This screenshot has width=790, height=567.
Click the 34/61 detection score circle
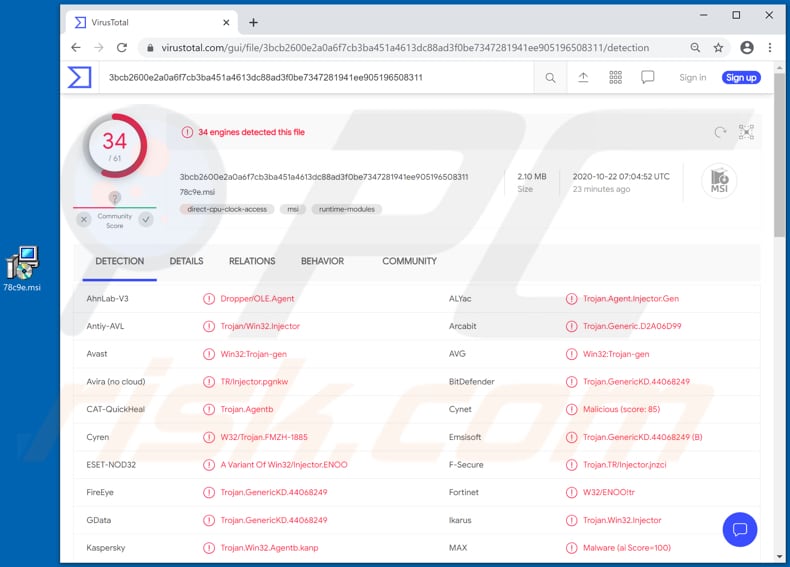pyautogui.click(x=115, y=146)
